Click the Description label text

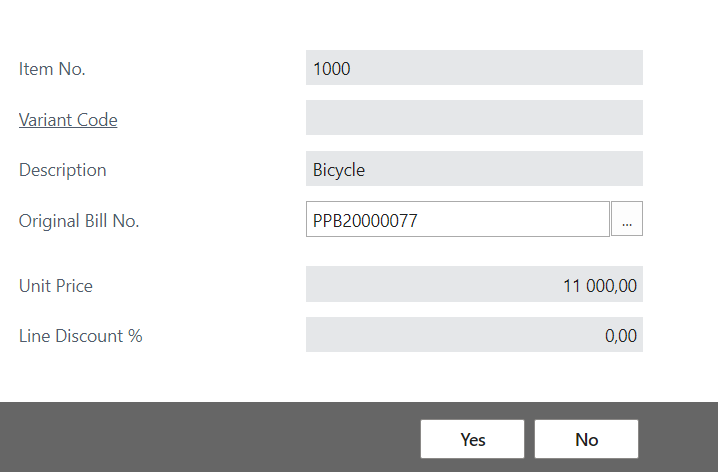pyautogui.click(x=63, y=170)
